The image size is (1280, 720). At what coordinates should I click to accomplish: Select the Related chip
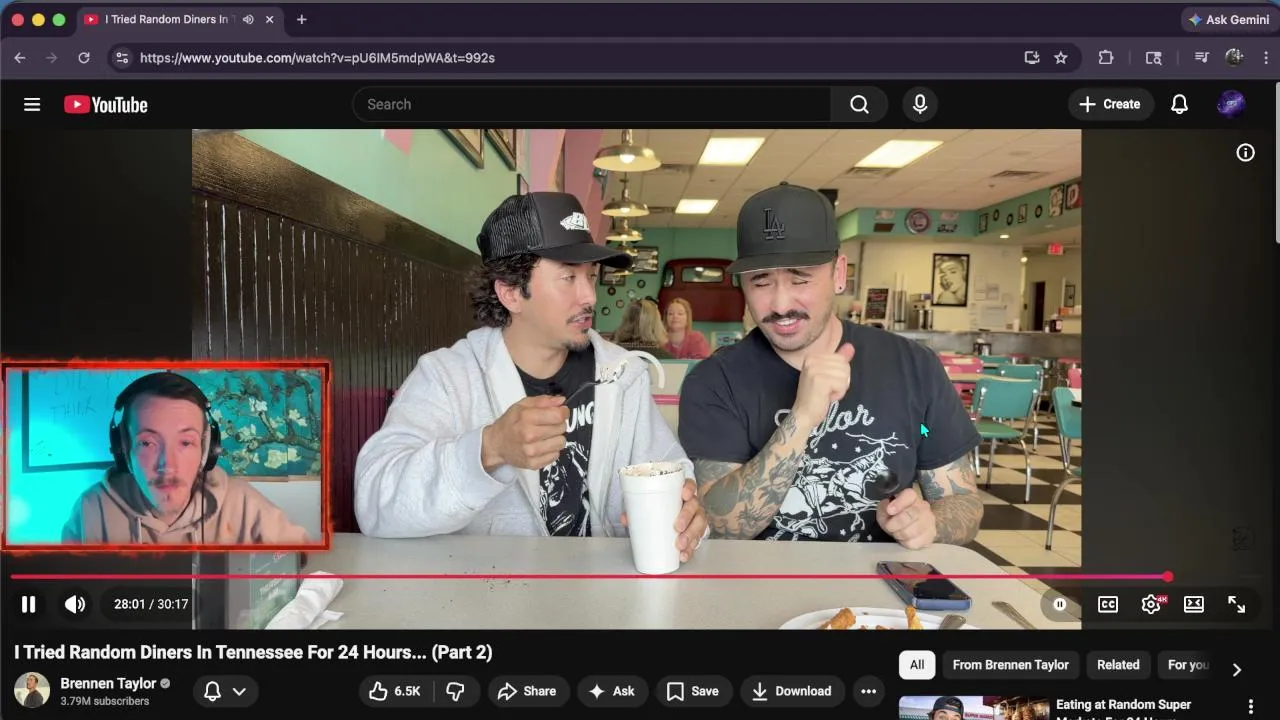point(1118,665)
